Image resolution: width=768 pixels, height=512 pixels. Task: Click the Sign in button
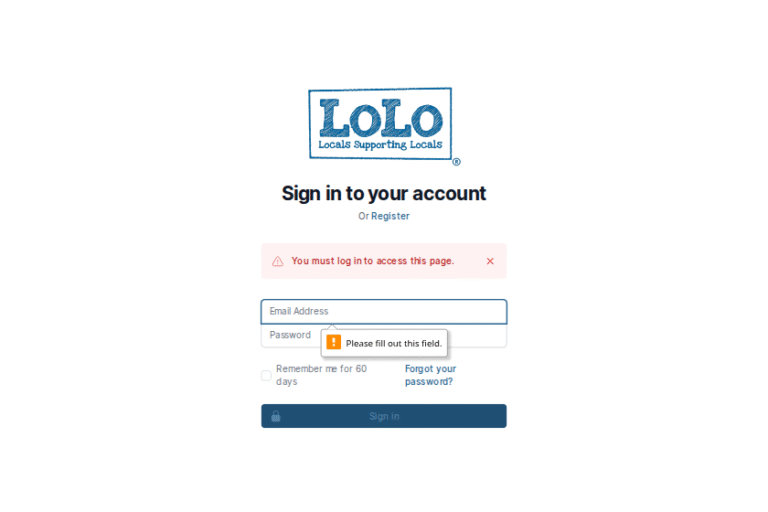(x=384, y=416)
